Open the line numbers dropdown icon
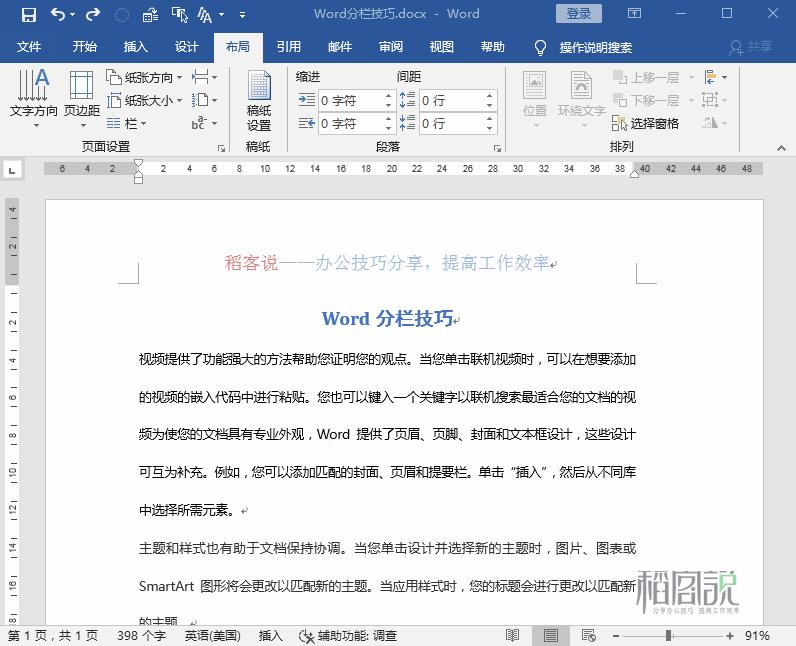The image size is (796, 646). coord(205,100)
